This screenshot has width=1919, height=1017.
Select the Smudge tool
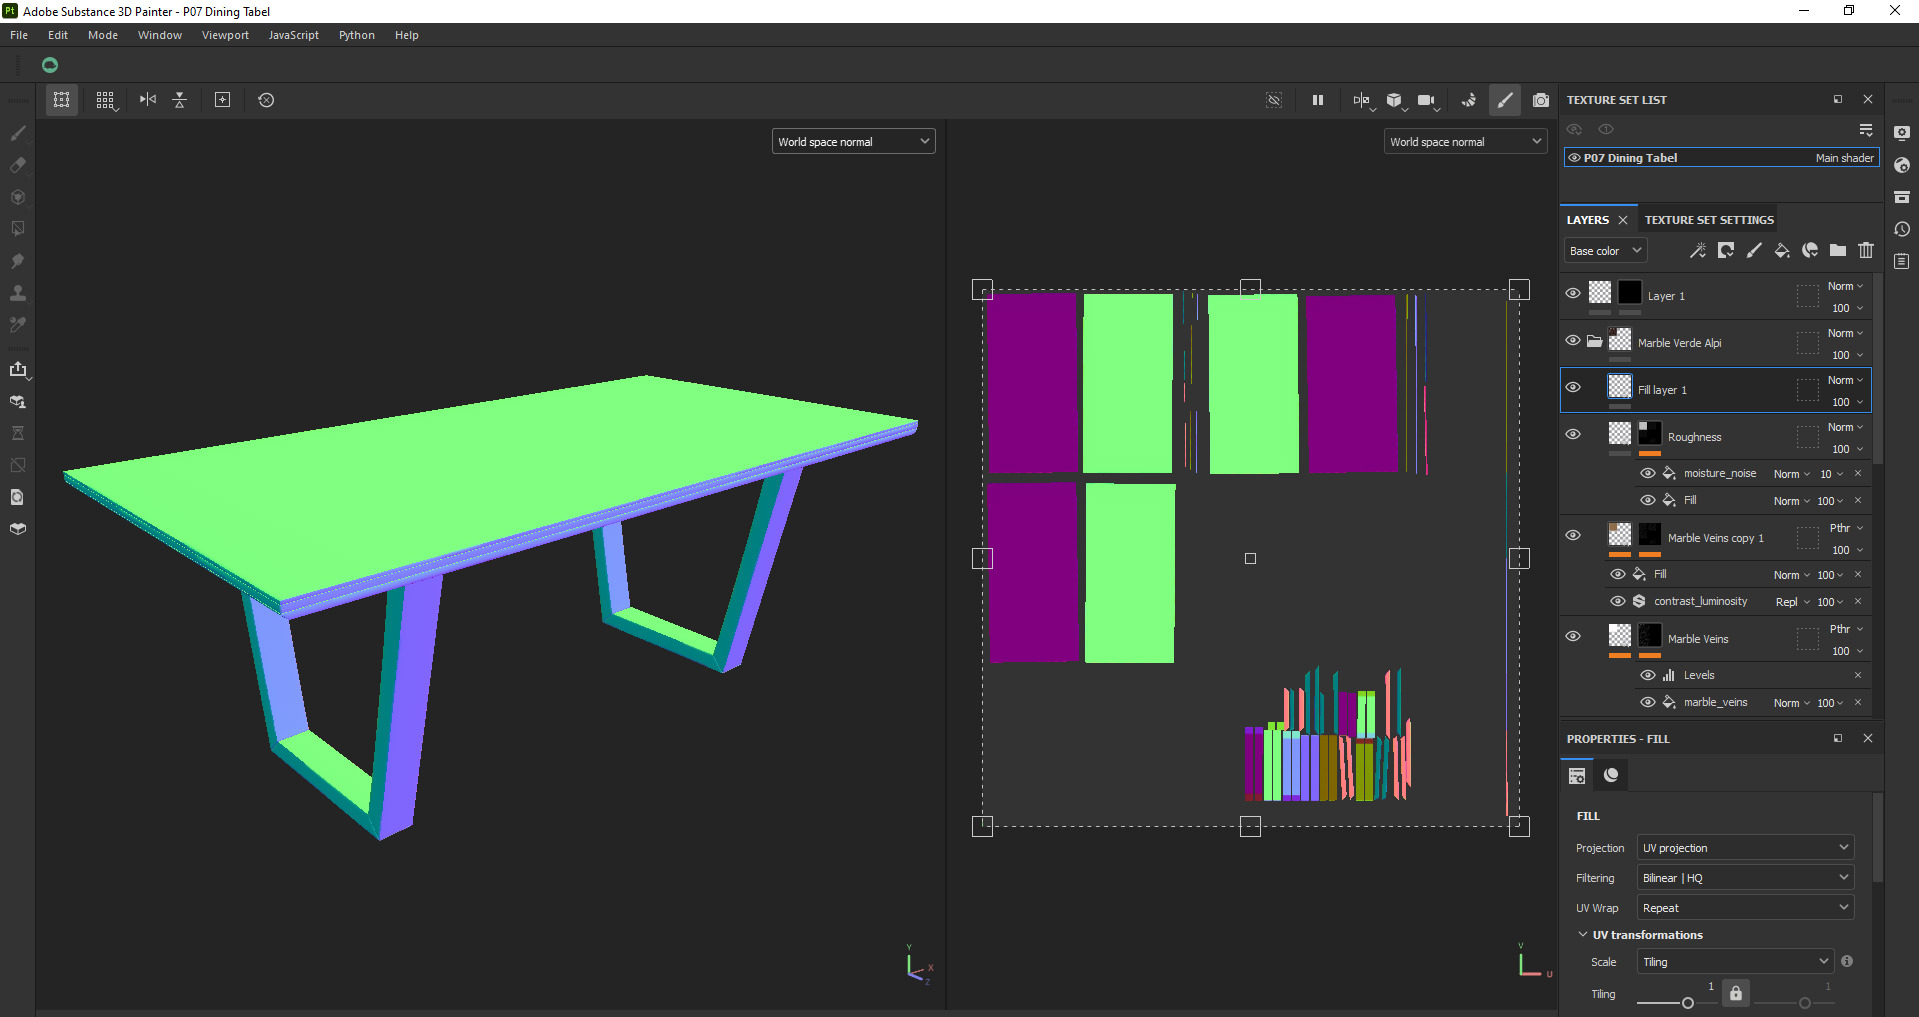click(x=18, y=261)
